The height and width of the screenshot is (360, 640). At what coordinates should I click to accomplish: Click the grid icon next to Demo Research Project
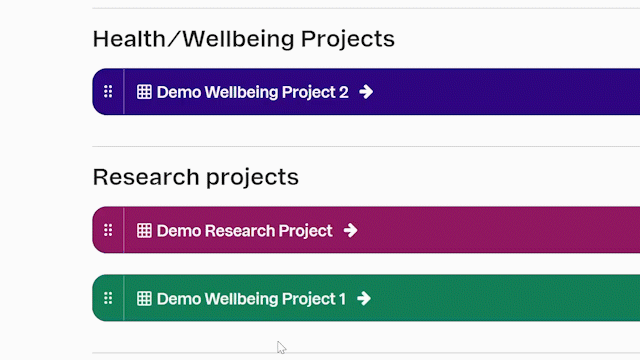144,230
